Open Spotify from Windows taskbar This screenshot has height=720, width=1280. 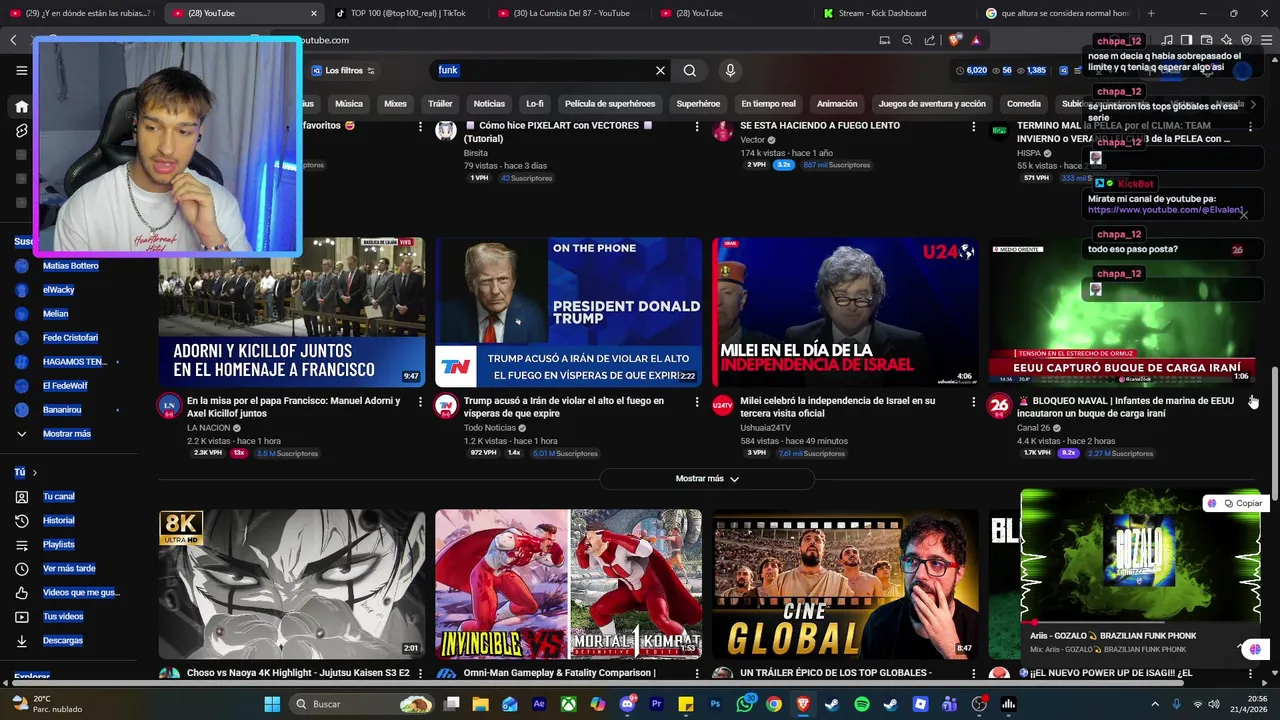(x=862, y=704)
